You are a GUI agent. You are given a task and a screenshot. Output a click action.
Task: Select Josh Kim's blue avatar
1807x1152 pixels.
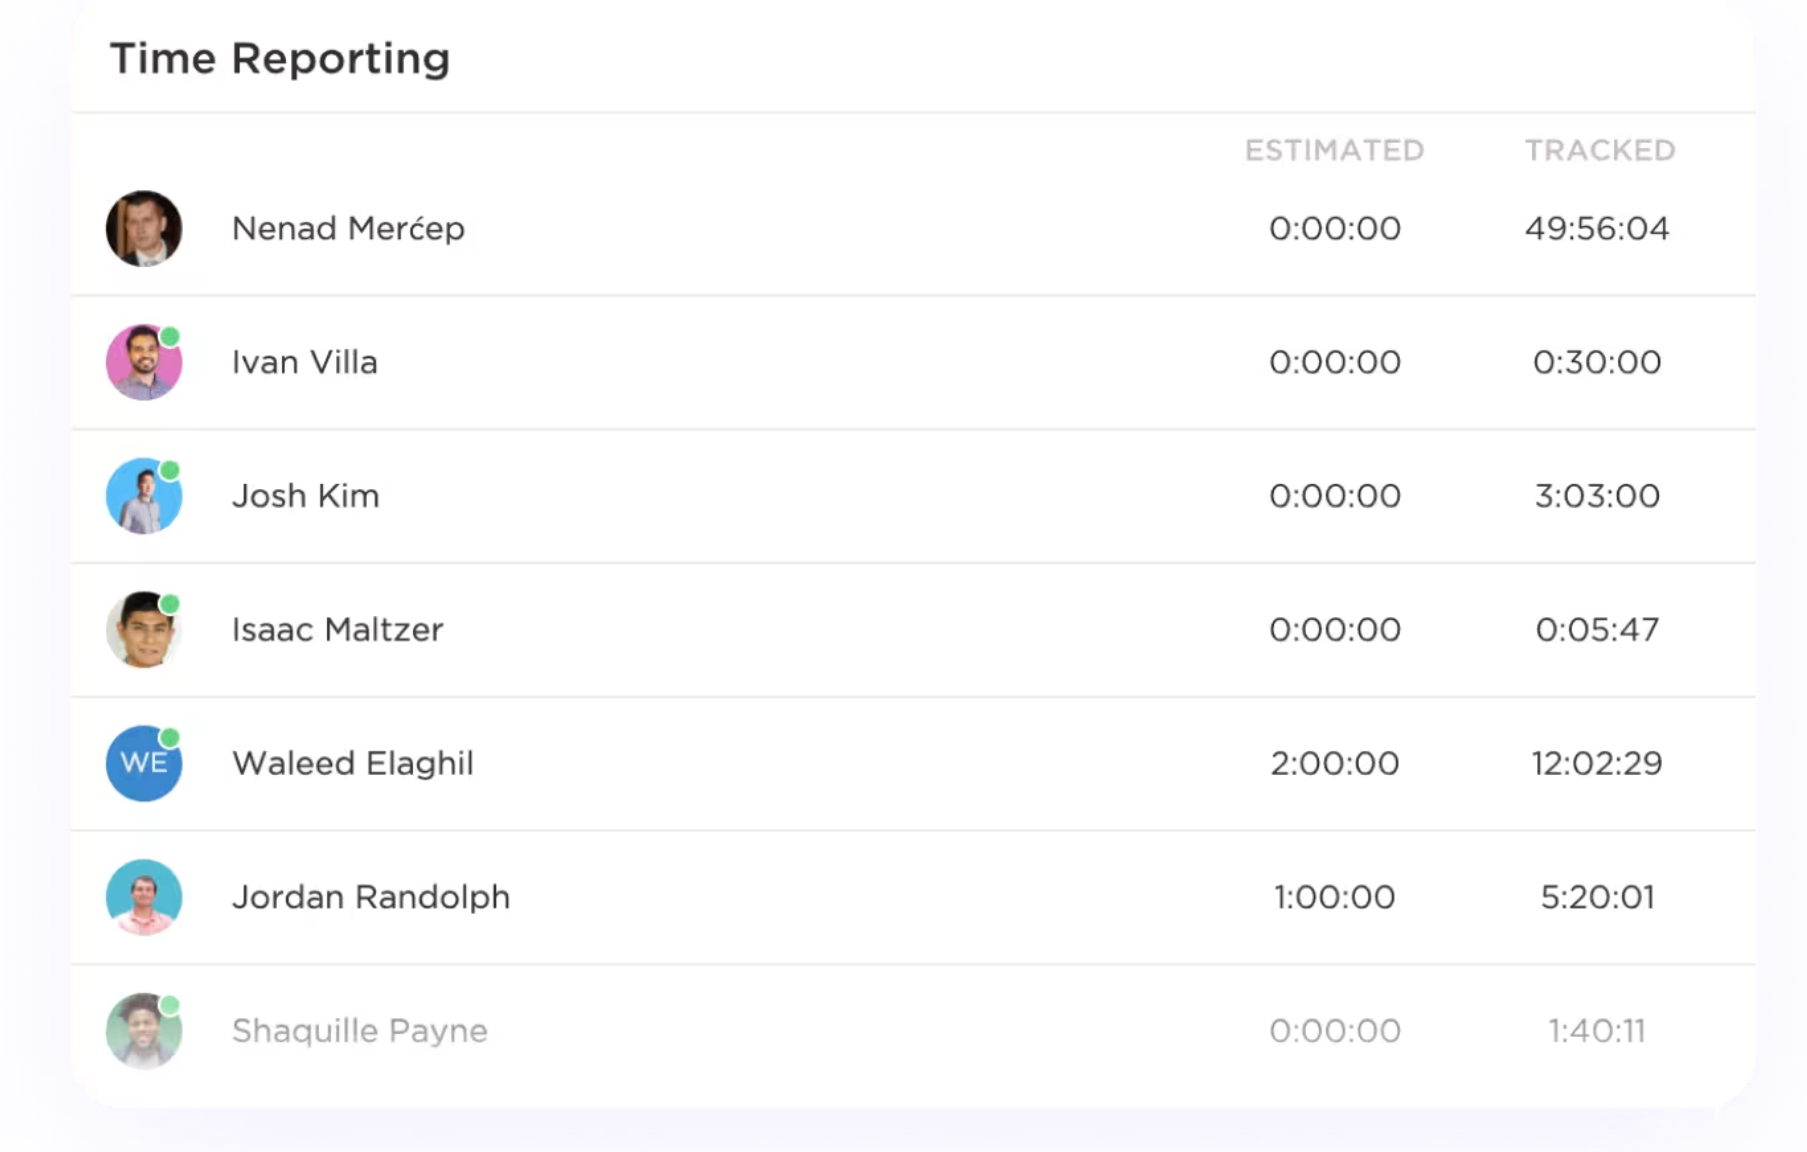pos(144,496)
